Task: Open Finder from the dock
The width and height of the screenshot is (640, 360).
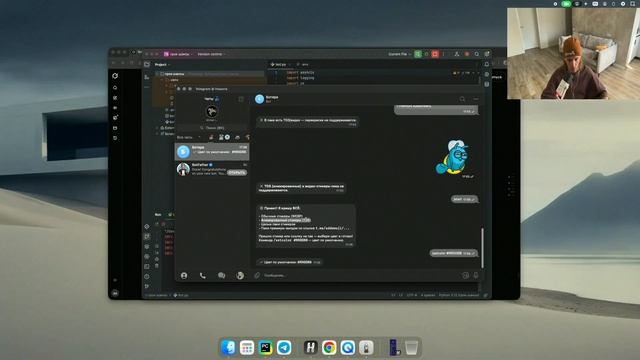Action: (228, 347)
